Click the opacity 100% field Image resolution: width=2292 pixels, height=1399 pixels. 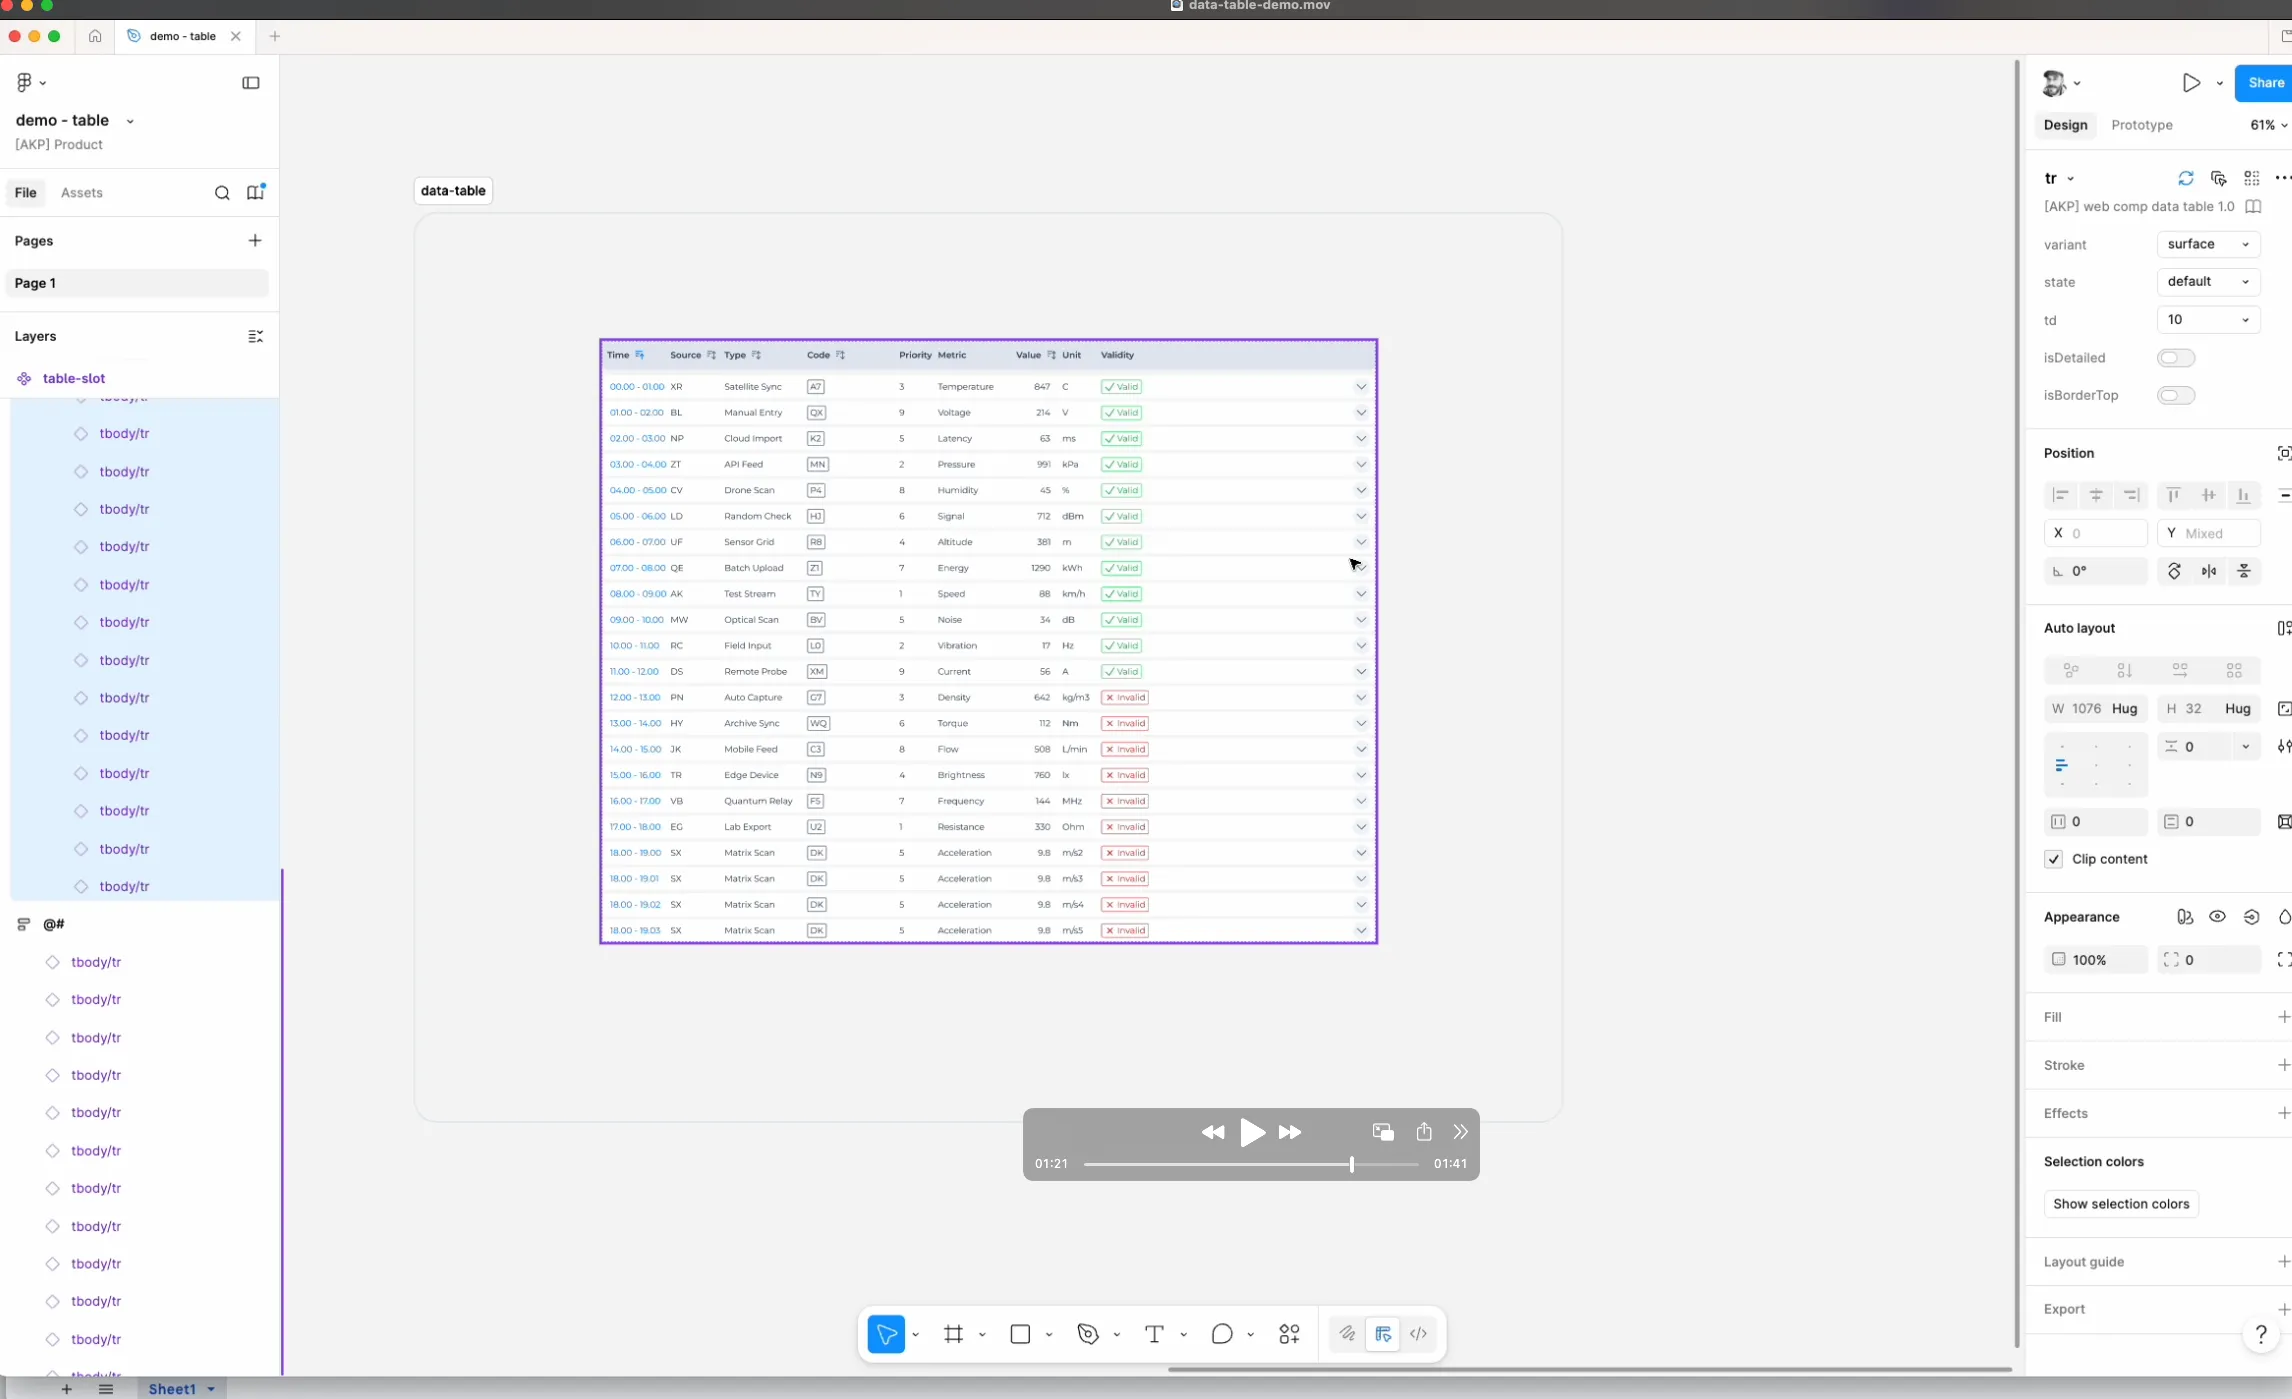(x=2095, y=960)
